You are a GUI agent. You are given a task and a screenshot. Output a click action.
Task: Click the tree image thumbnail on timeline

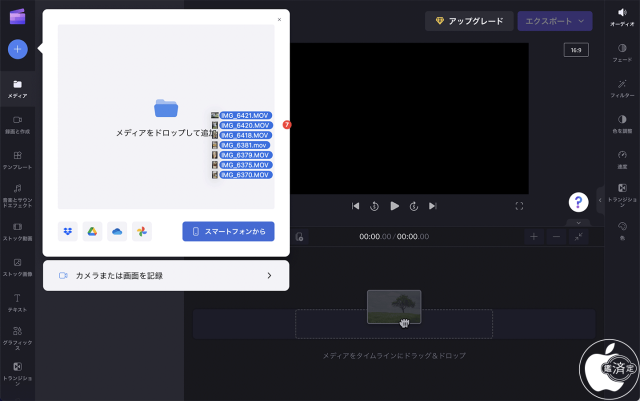[394, 307]
